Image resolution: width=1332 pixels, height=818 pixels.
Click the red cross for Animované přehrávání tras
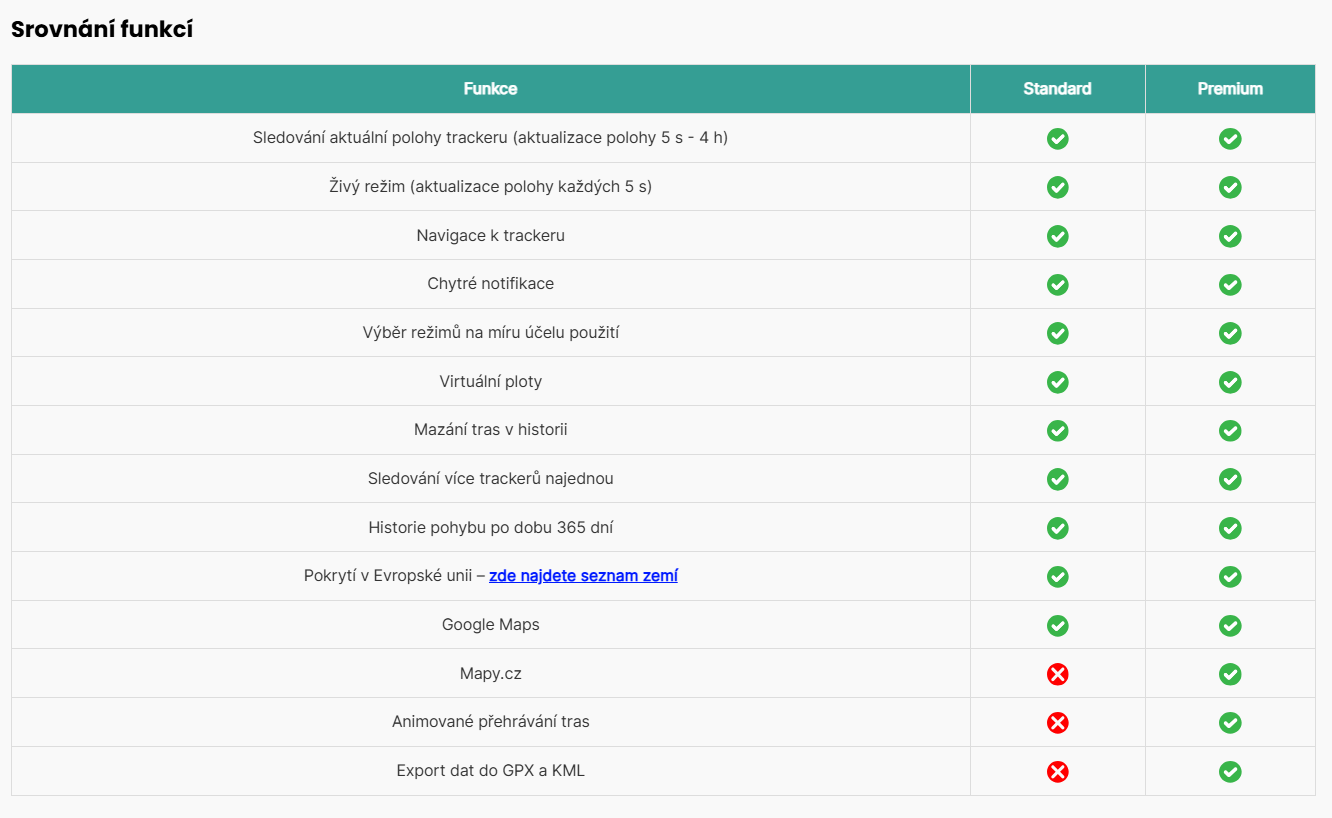pos(1057,722)
